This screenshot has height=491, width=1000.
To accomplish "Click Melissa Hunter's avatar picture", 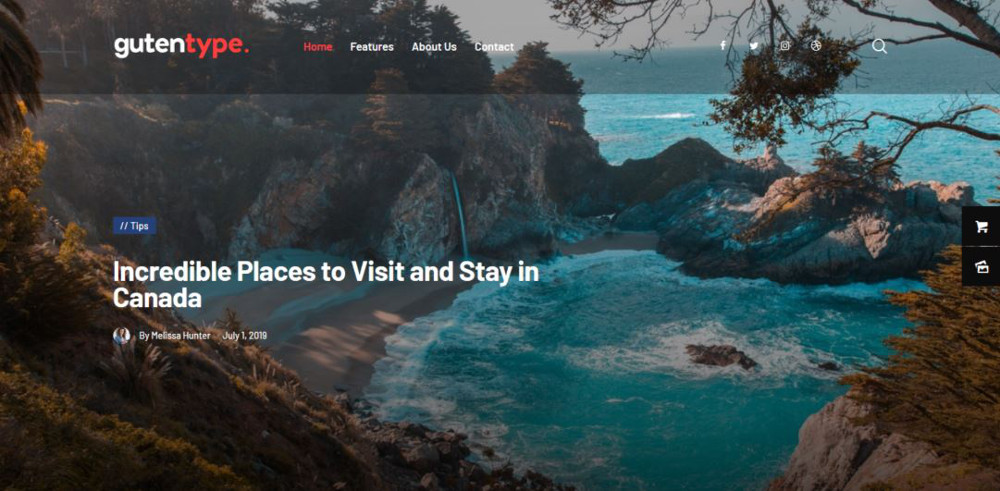I will [x=121, y=335].
